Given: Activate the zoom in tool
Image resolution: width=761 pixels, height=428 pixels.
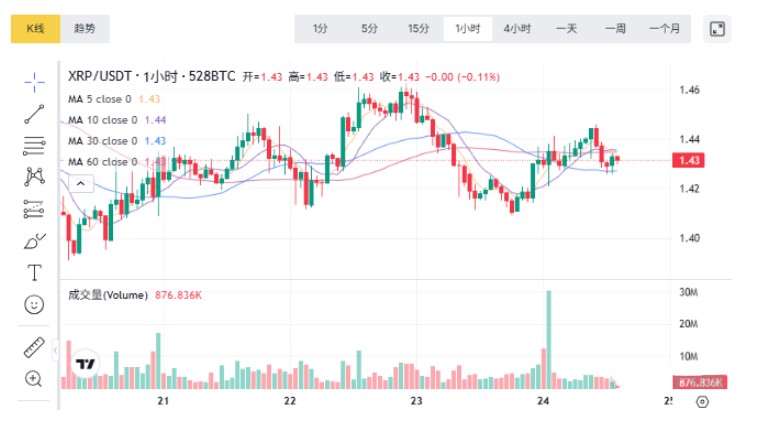Looking at the screenshot, I should pos(34,379).
